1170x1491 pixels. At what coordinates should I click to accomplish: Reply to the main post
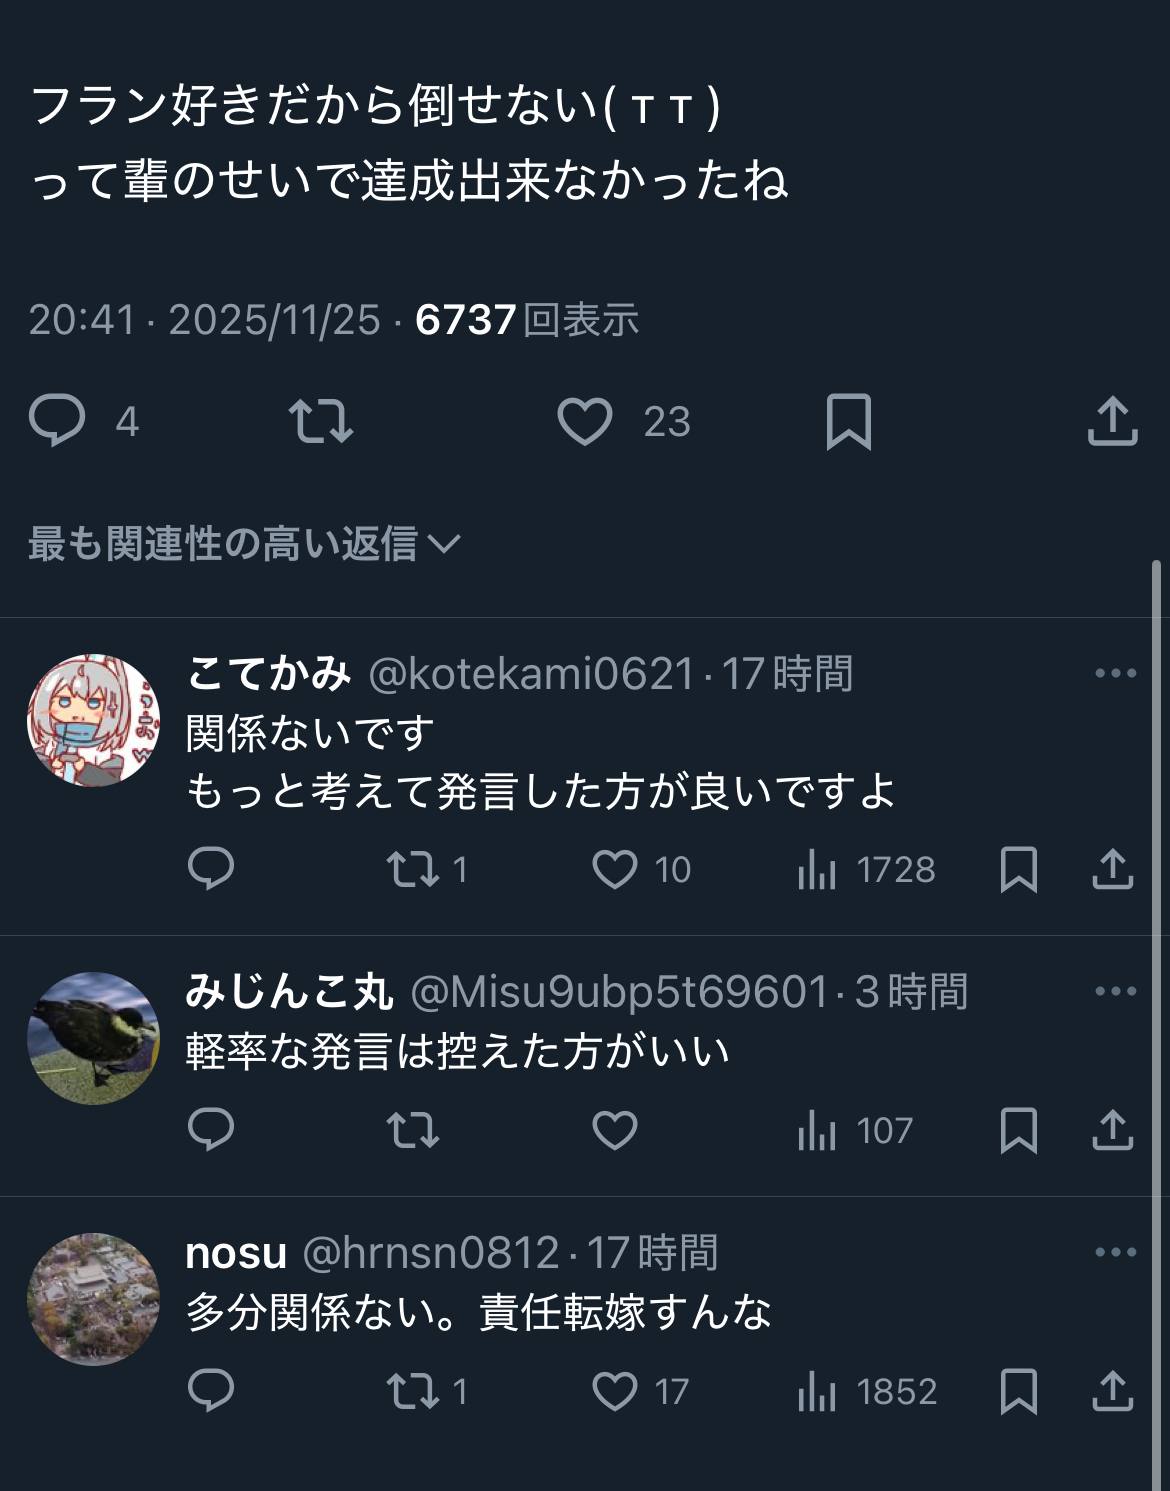click(57, 421)
